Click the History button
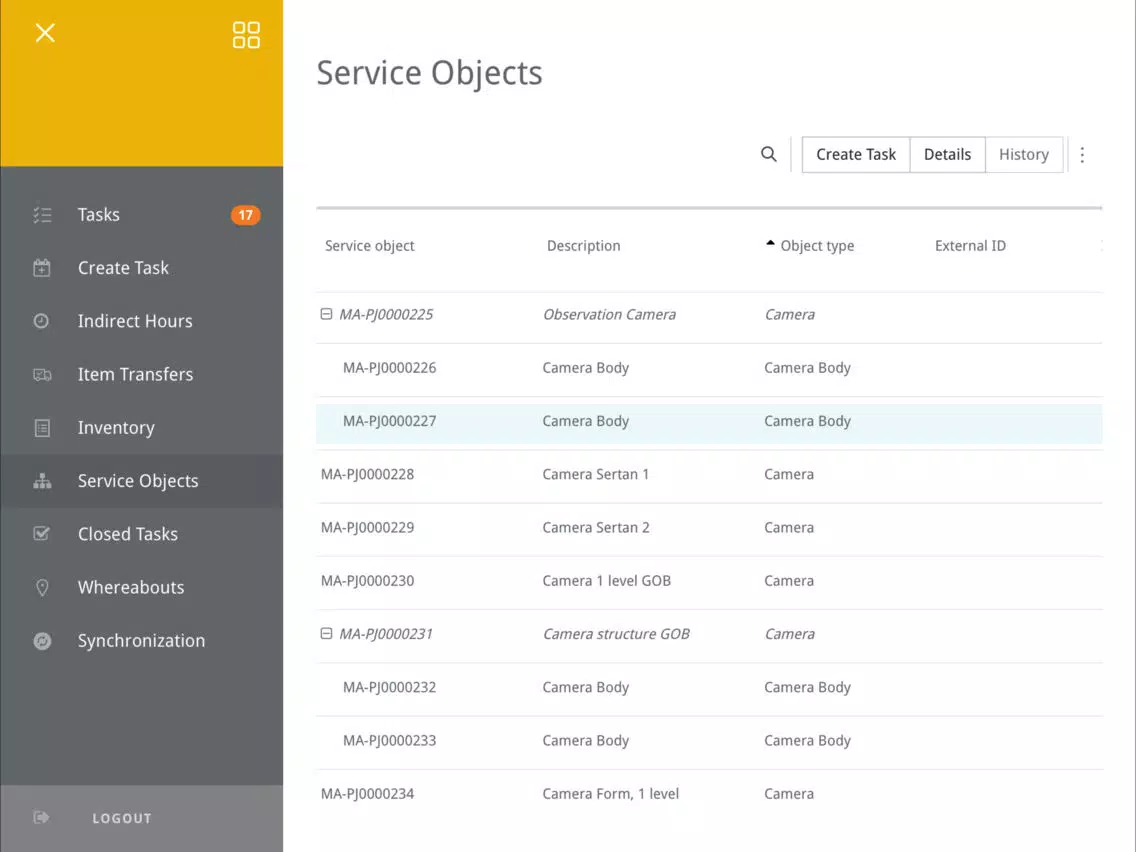This screenshot has width=1136, height=852. click(x=1024, y=154)
